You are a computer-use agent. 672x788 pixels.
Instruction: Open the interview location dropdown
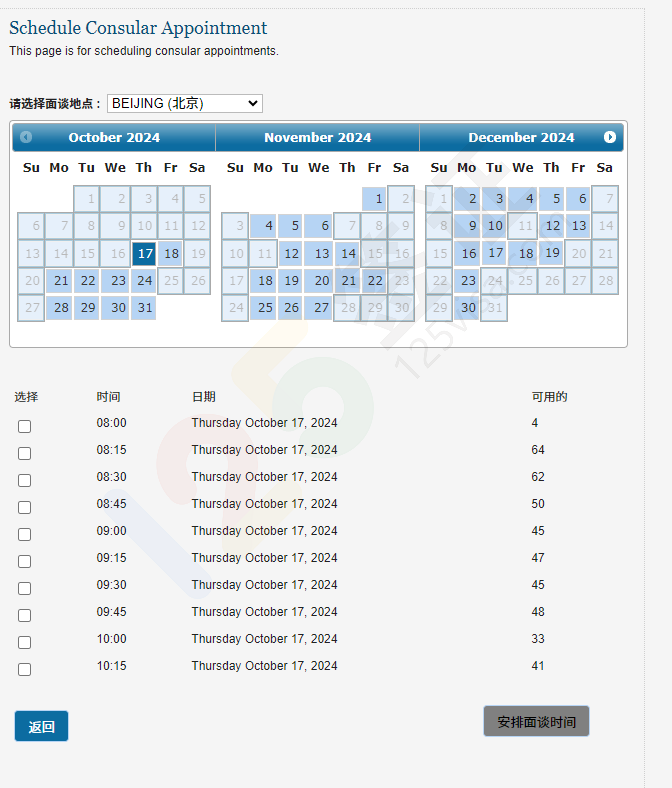pyautogui.click(x=184, y=103)
